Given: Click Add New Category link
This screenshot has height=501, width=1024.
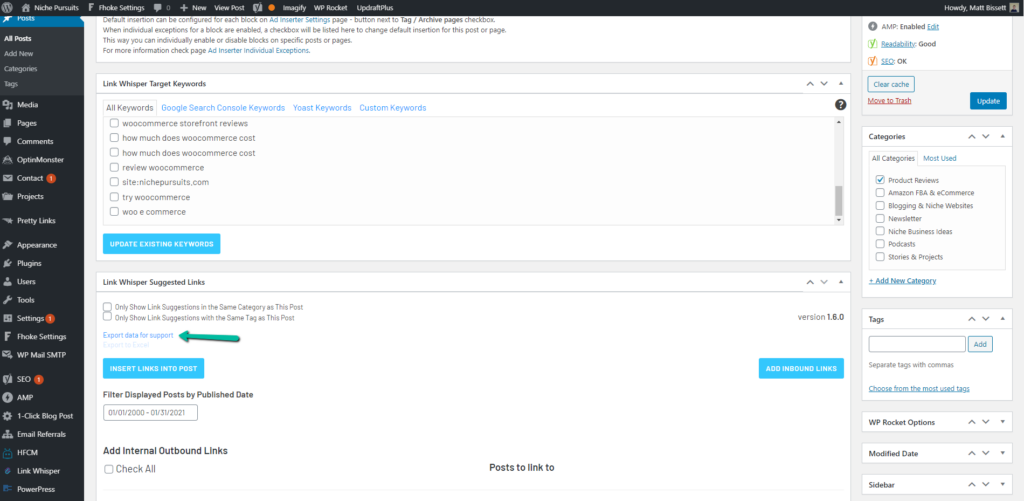Looking at the screenshot, I should point(902,280).
